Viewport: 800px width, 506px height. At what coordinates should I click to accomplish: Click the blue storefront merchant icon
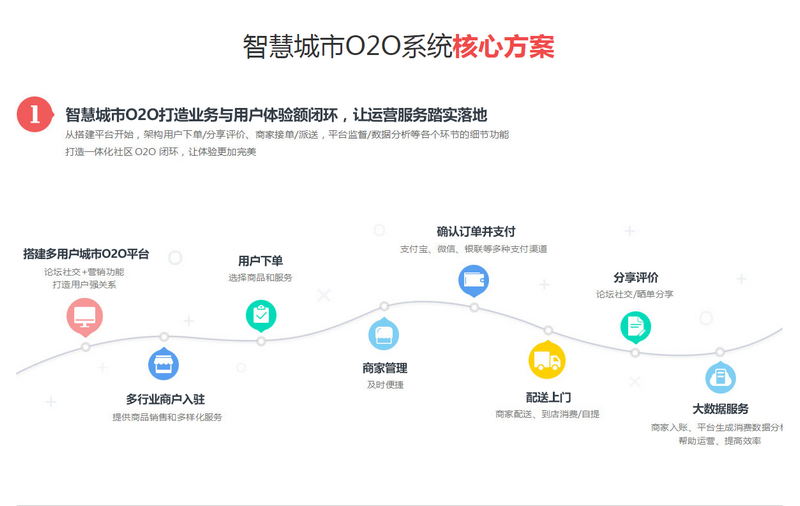(163, 364)
